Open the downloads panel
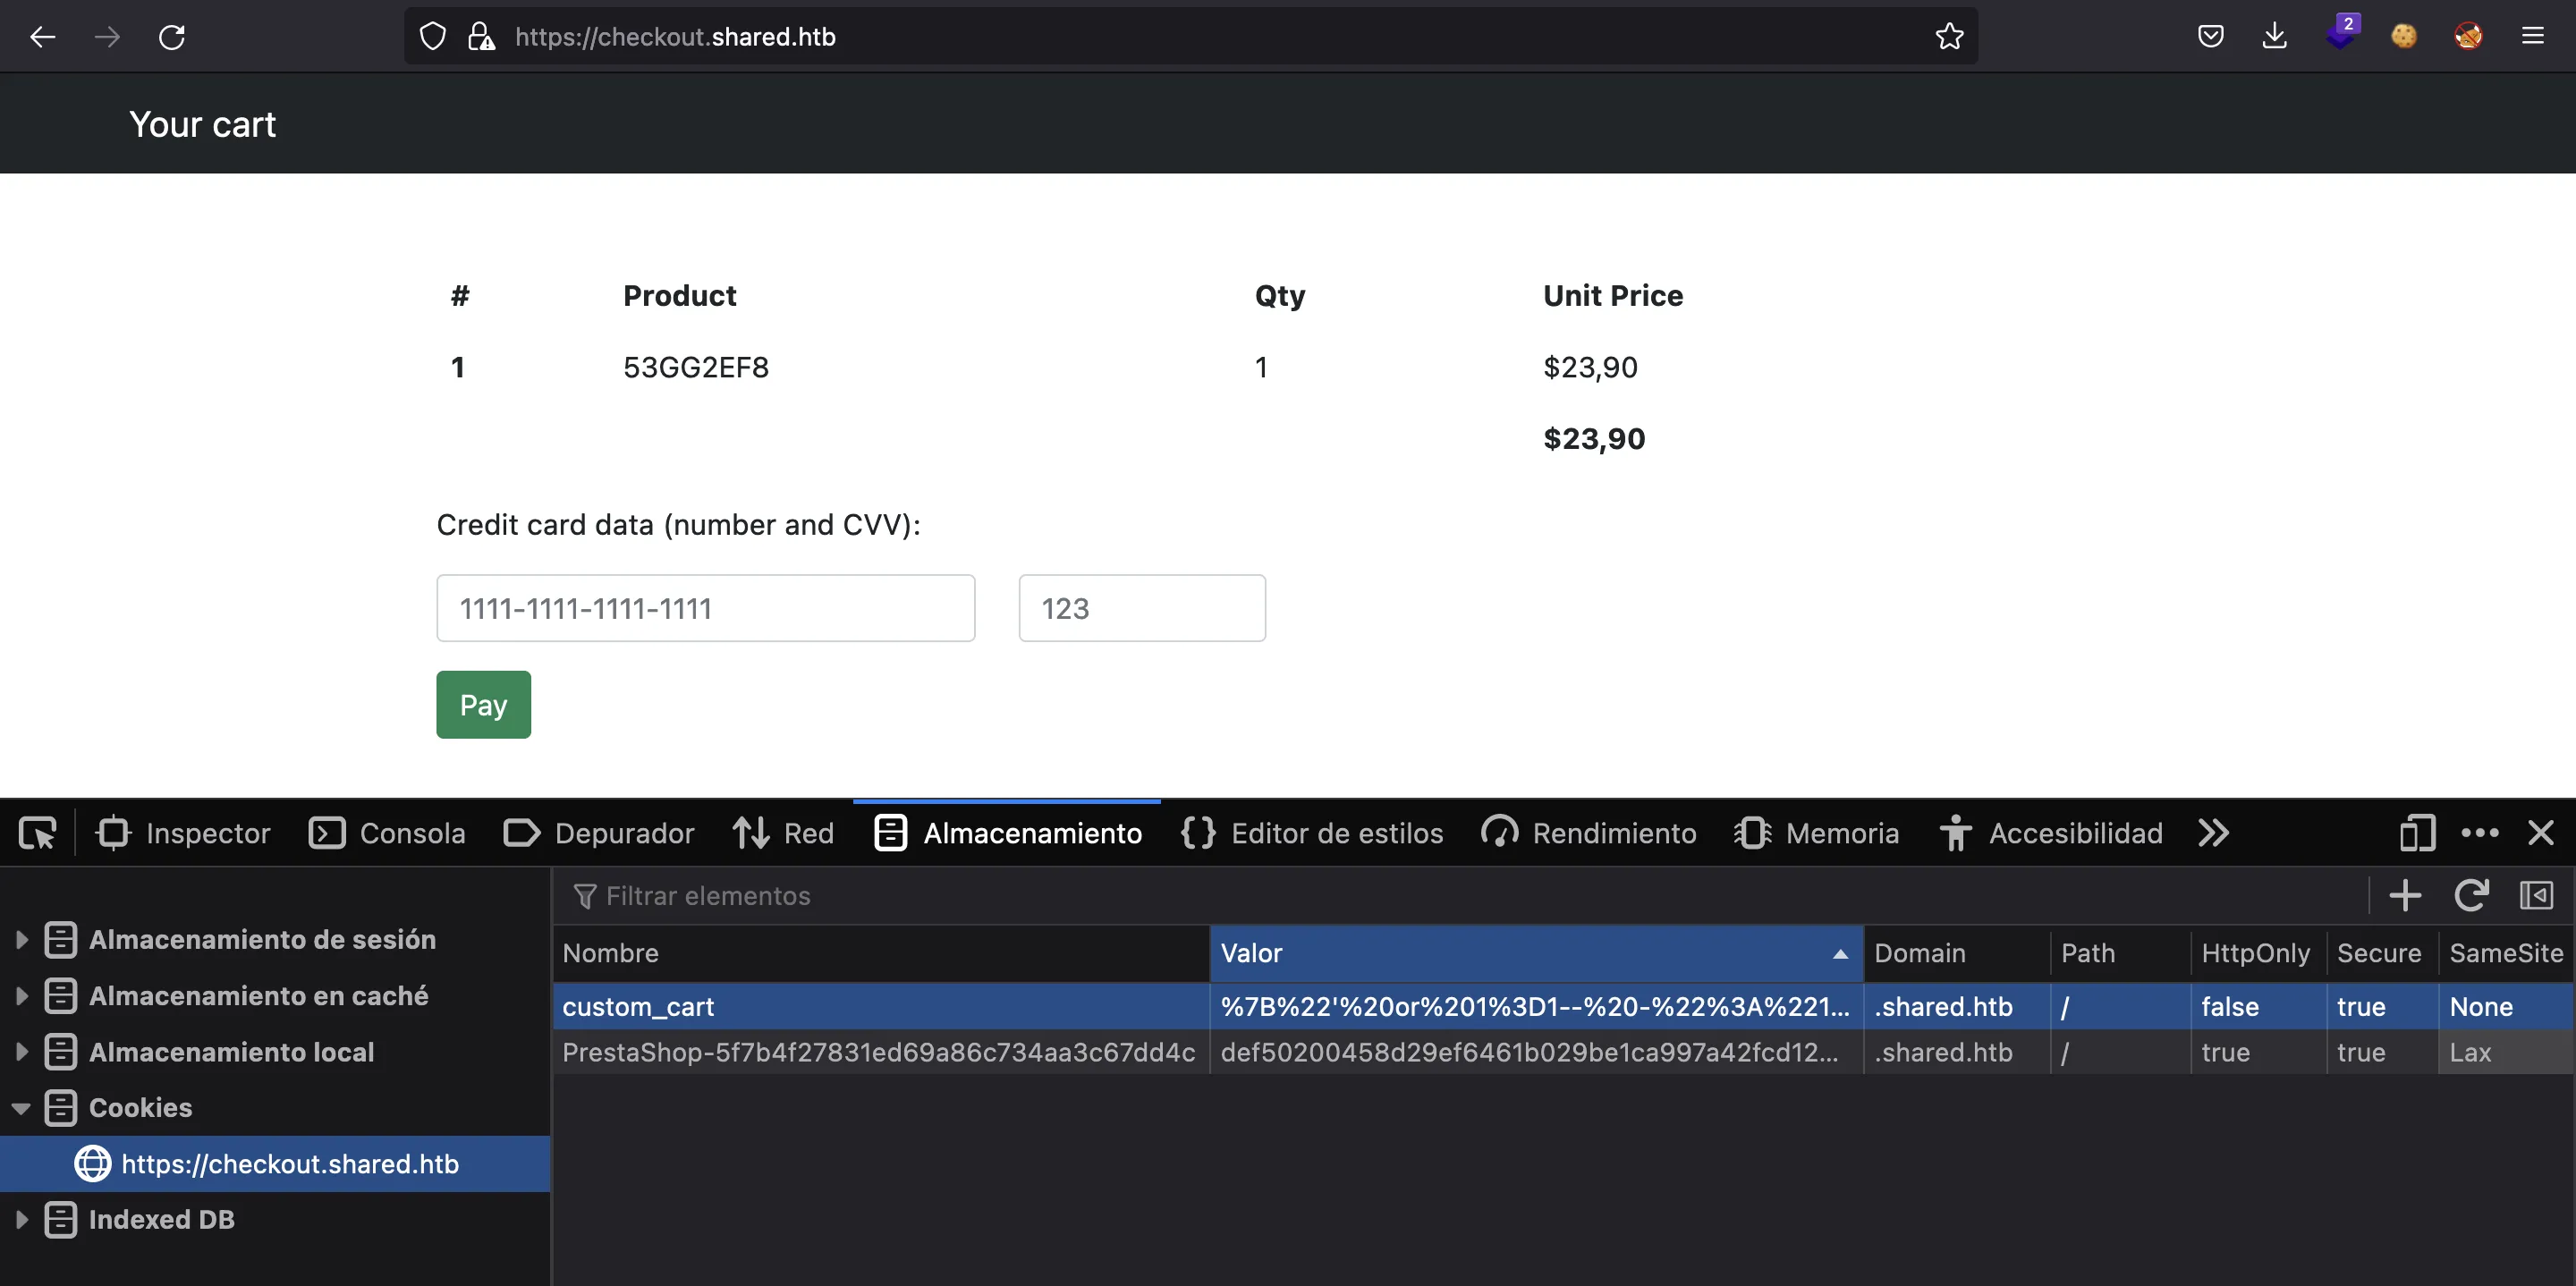This screenshot has width=2576, height=1286. coord(2274,37)
